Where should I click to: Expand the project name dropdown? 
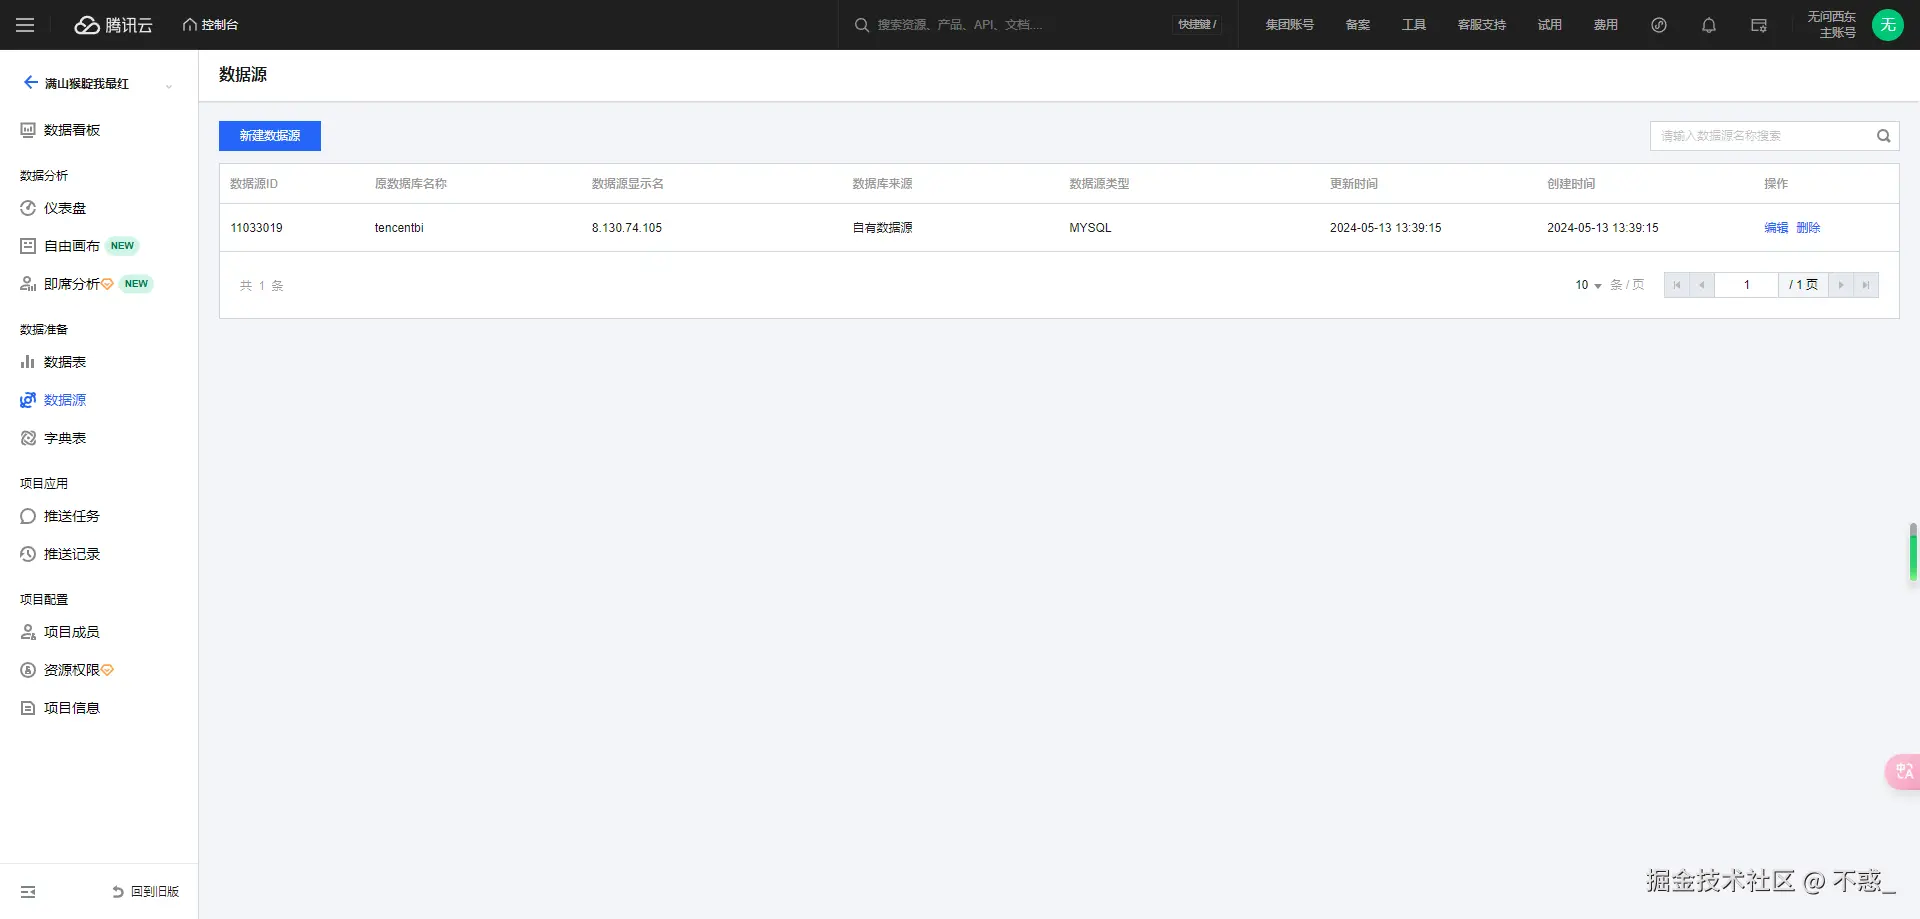[168, 85]
